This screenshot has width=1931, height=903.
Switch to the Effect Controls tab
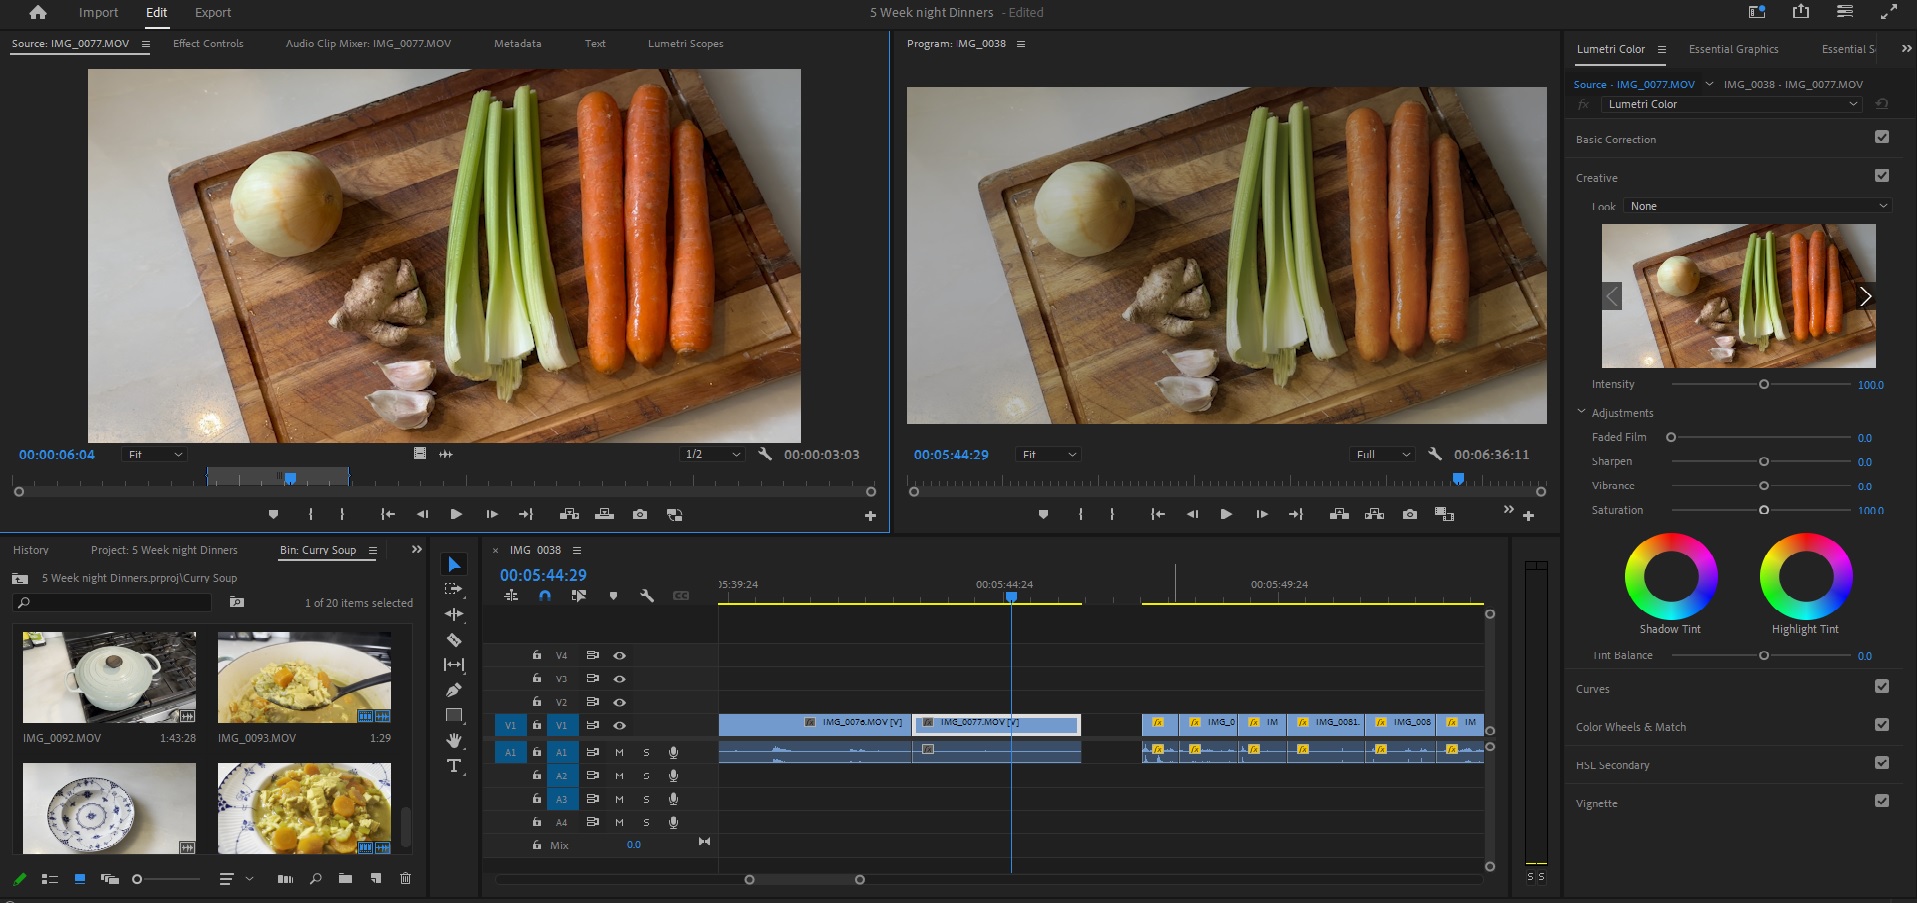click(x=208, y=43)
